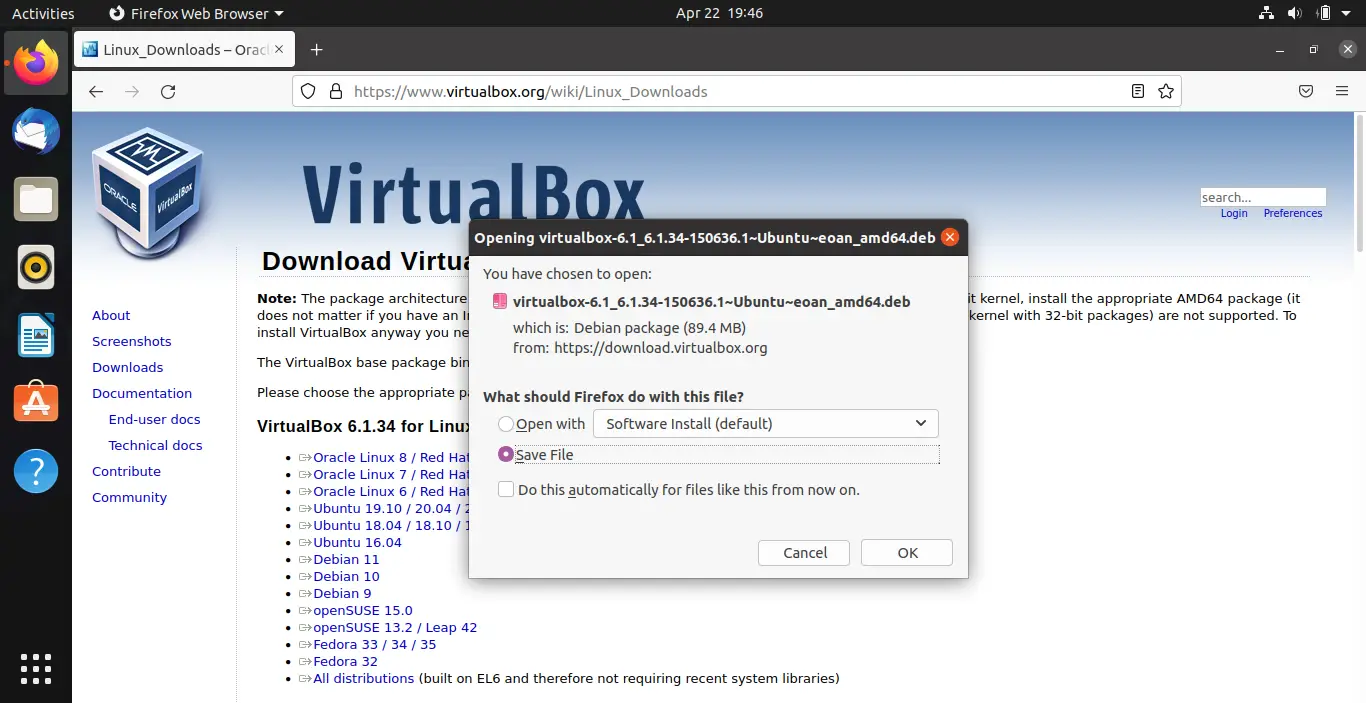Open Firefox hamburger application menu
The width and height of the screenshot is (1366, 703).
pyautogui.click(x=1342, y=91)
